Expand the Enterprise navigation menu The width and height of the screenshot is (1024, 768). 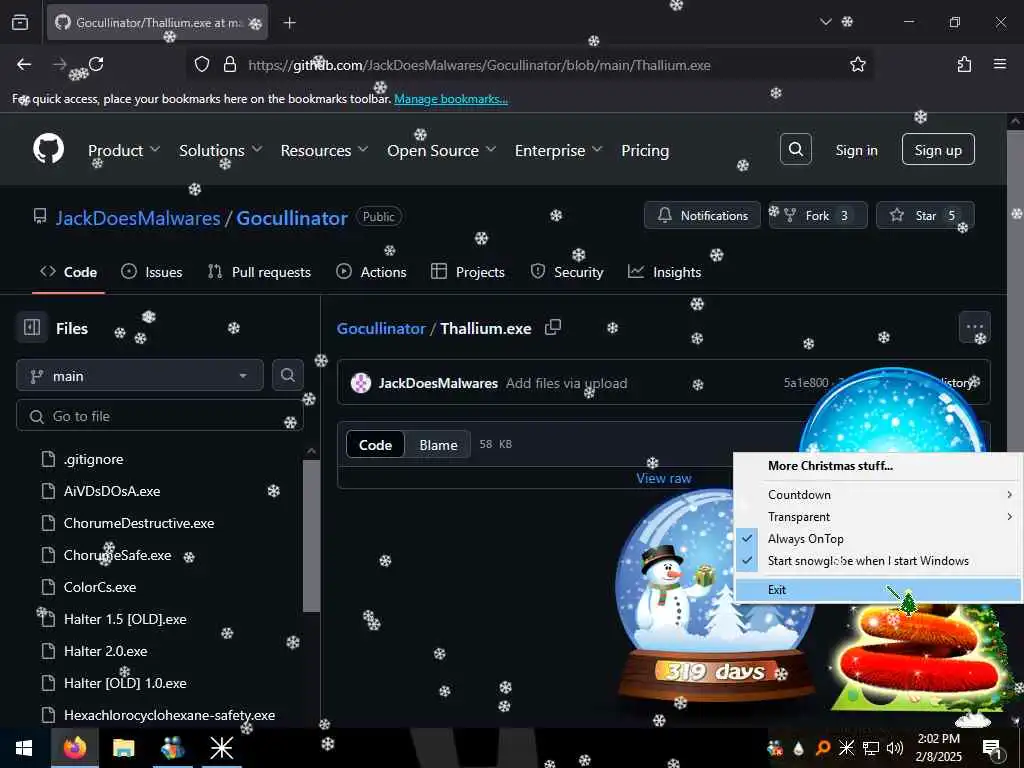click(x=558, y=150)
